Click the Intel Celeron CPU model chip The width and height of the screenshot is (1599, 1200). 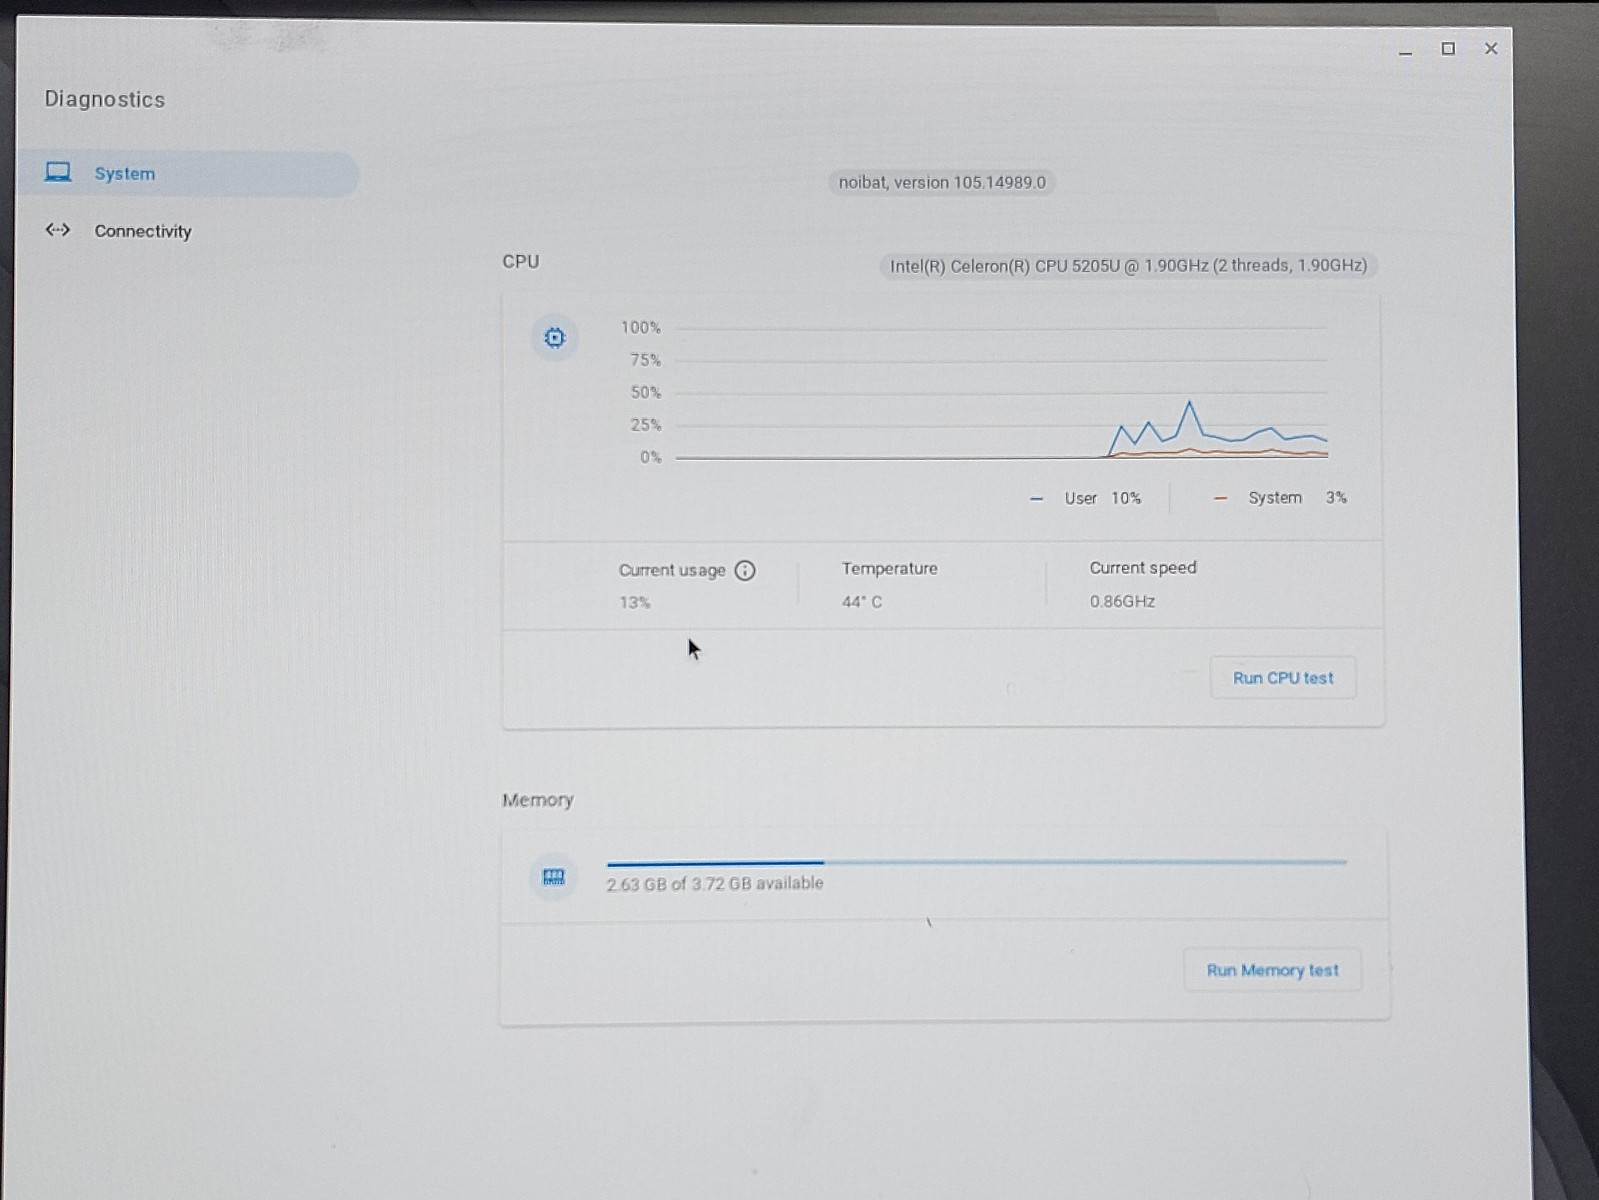tap(1129, 266)
